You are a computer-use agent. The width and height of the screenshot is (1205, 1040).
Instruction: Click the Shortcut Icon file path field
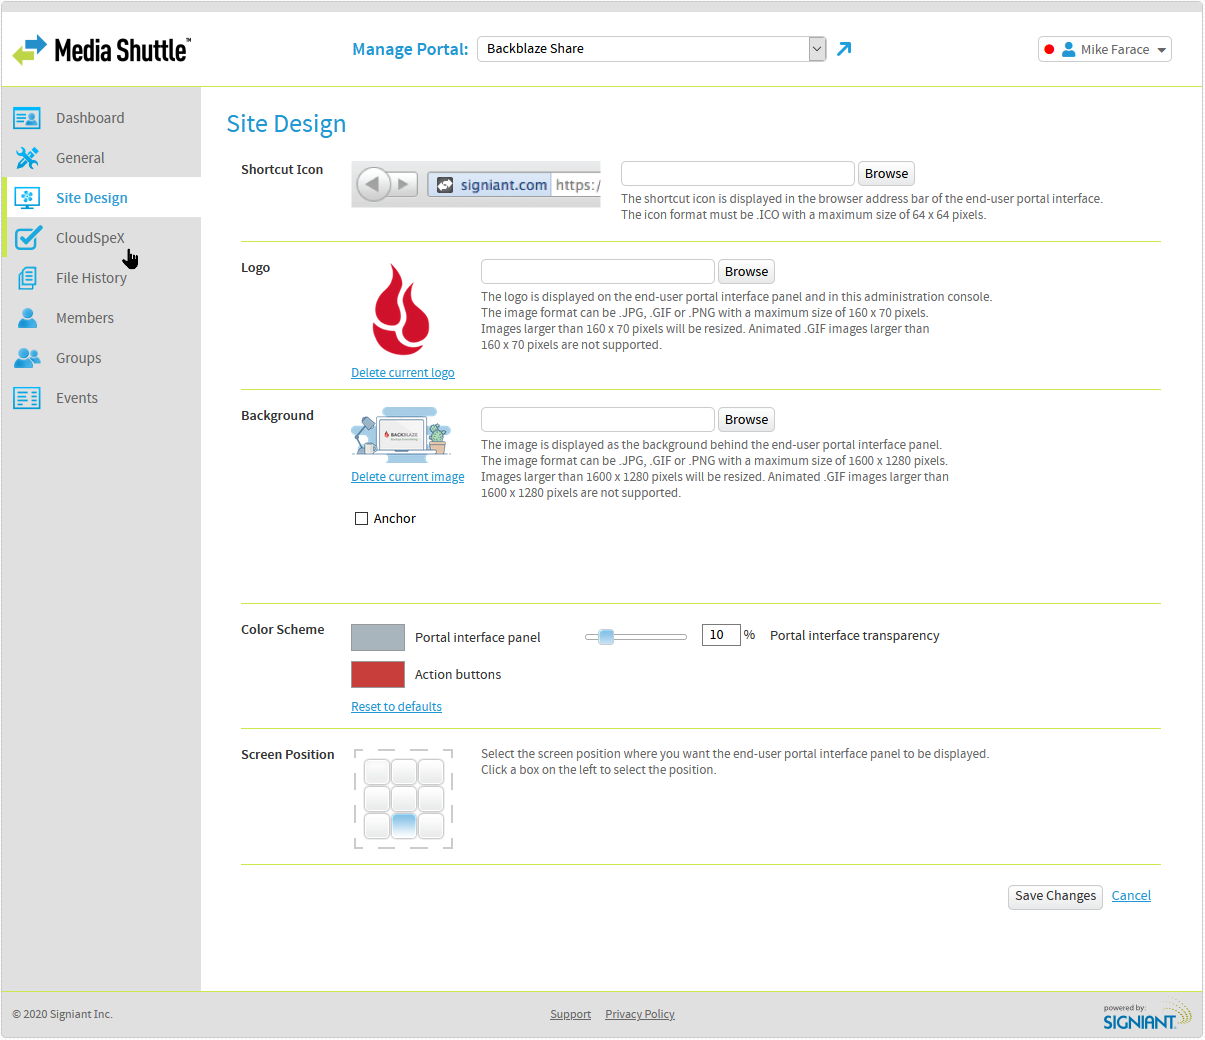(738, 173)
